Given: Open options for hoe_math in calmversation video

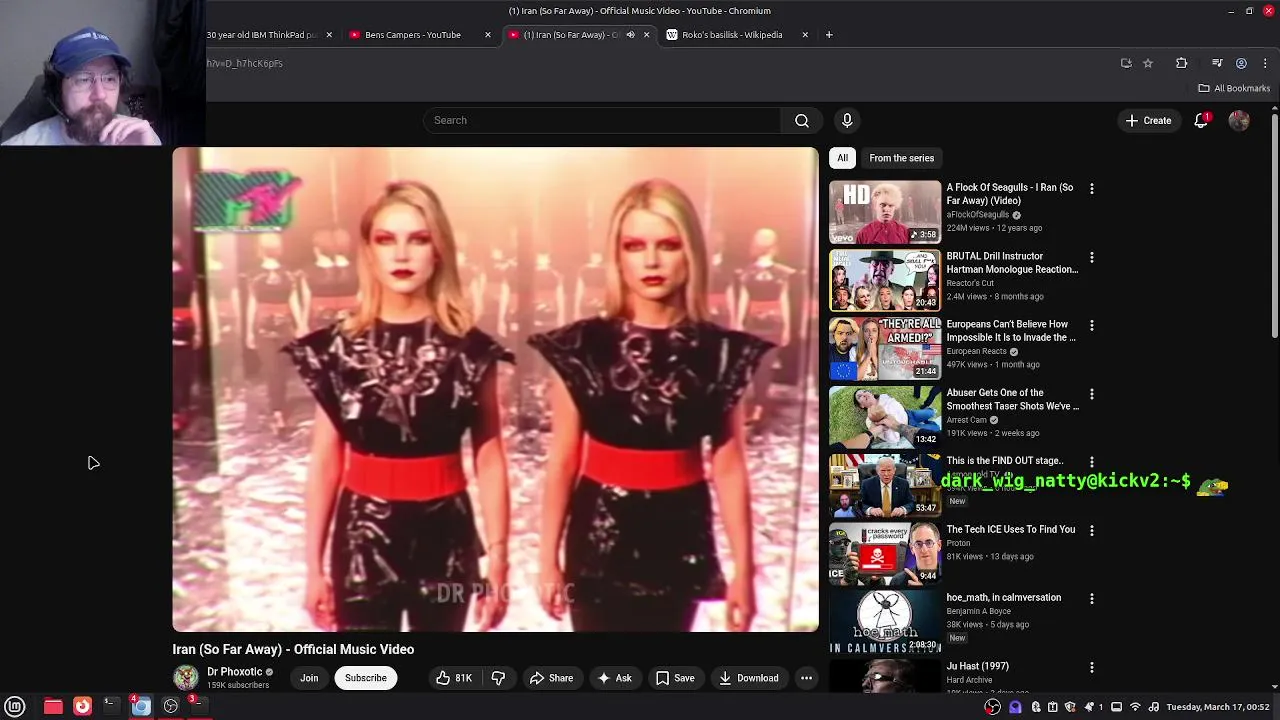Looking at the screenshot, I should coord(1092,598).
